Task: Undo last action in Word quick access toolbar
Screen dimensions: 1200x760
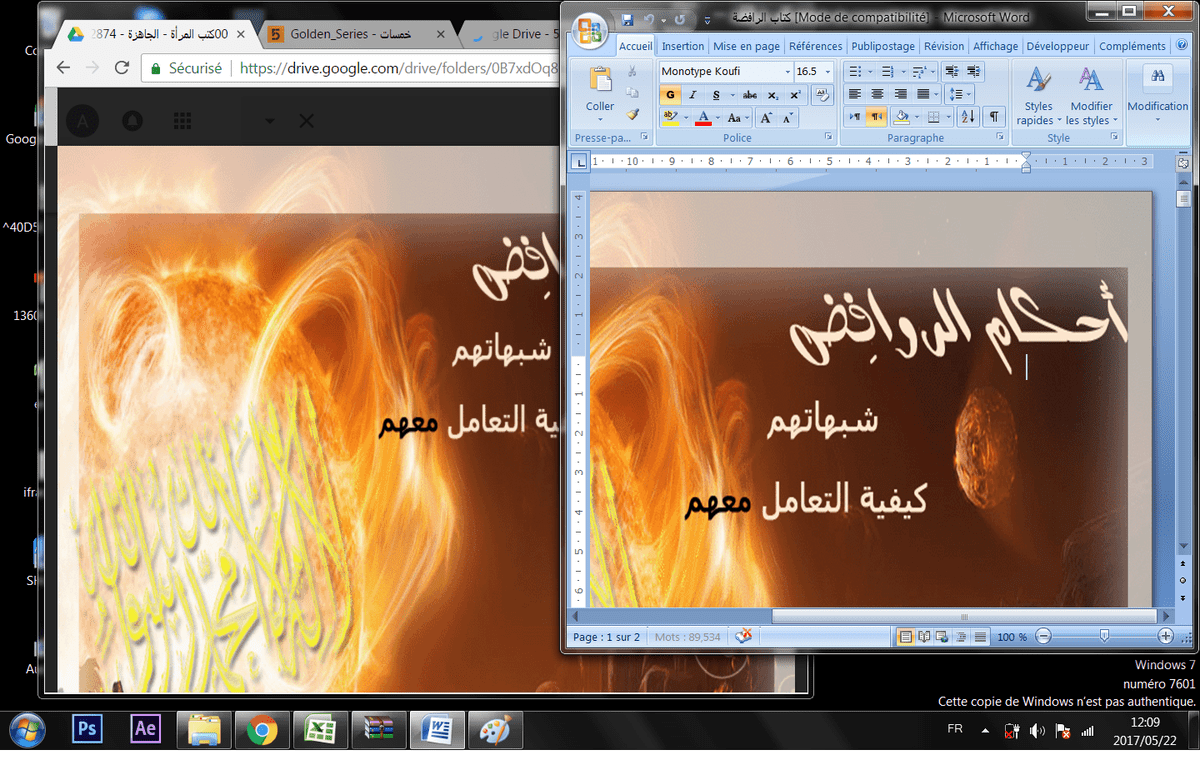Action: (x=649, y=19)
